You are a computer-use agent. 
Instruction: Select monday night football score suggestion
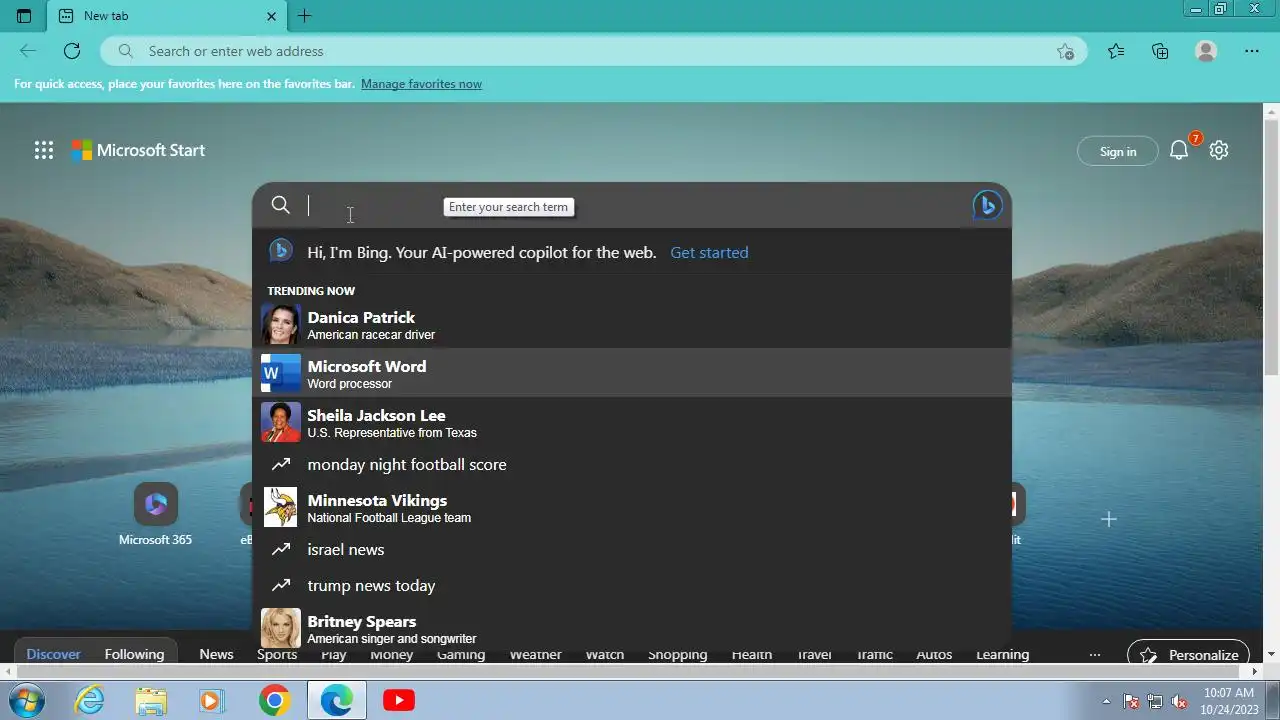click(632, 464)
